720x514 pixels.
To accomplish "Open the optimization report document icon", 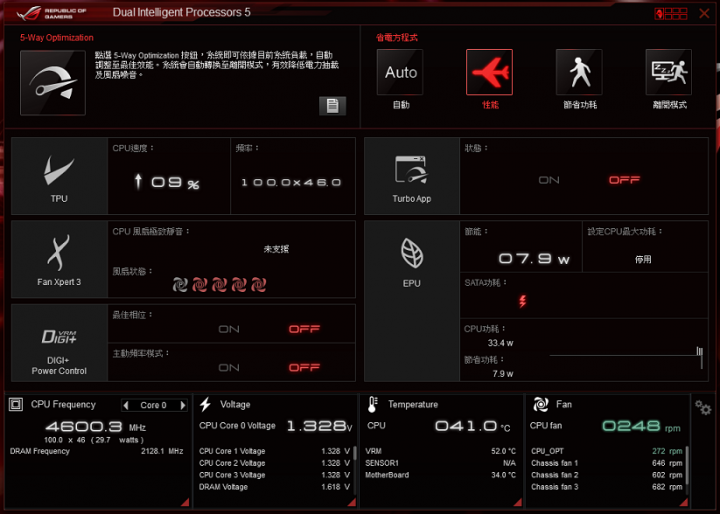I will [x=332, y=106].
